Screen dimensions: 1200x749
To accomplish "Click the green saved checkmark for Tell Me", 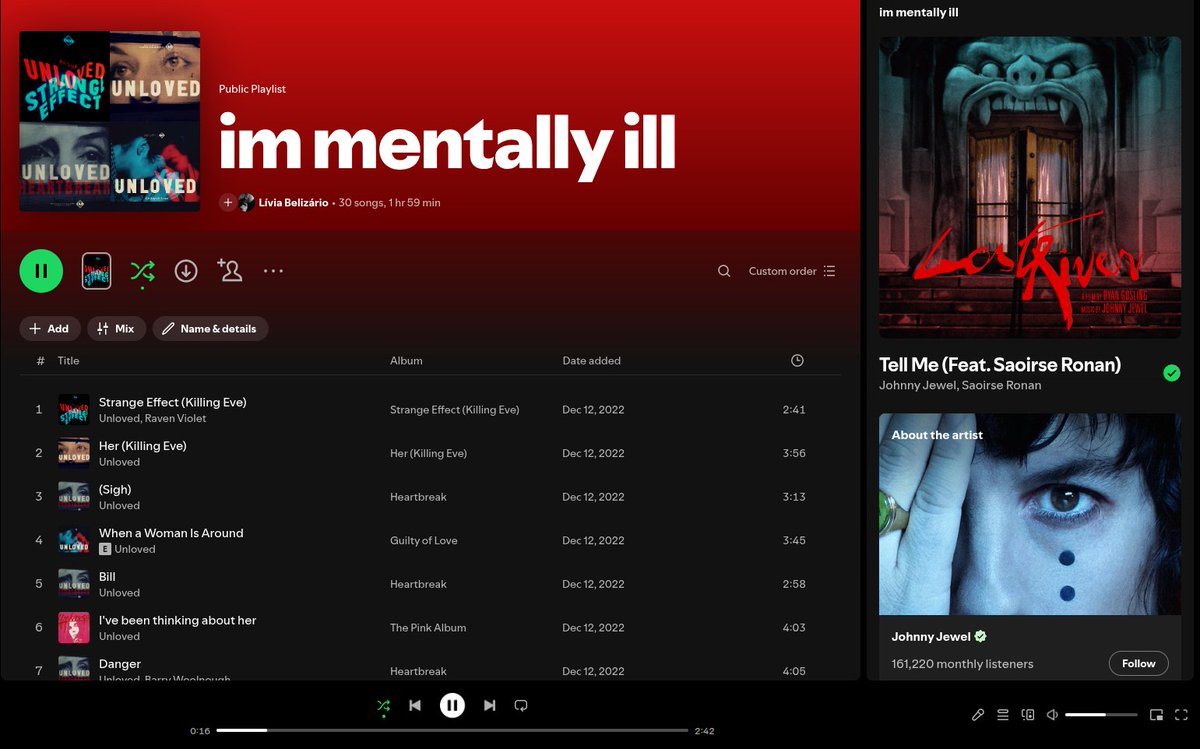I will (1172, 373).
